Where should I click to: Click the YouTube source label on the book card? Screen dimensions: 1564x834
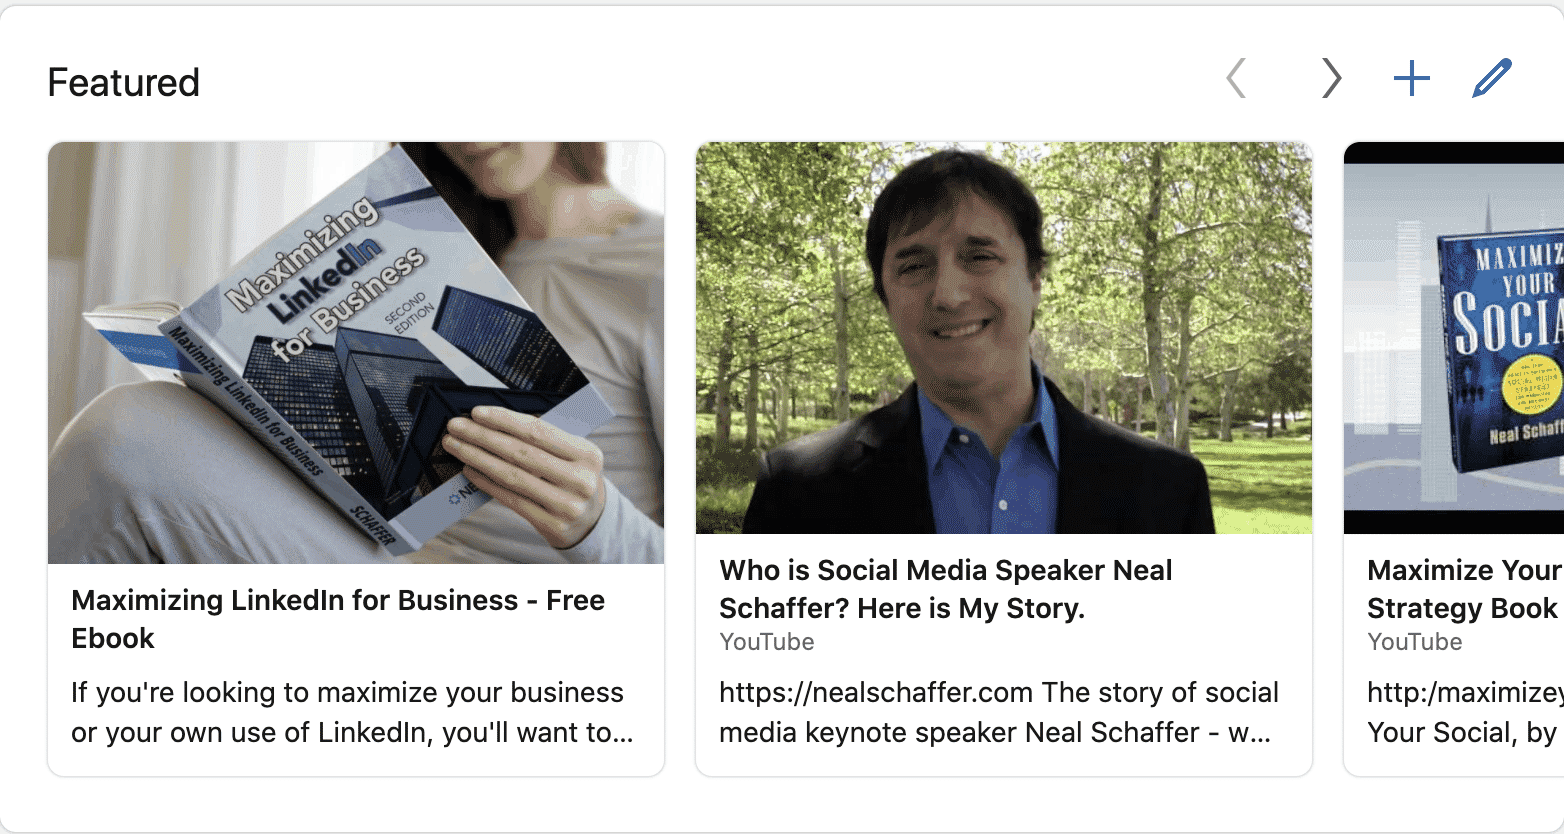point(1414,642)
